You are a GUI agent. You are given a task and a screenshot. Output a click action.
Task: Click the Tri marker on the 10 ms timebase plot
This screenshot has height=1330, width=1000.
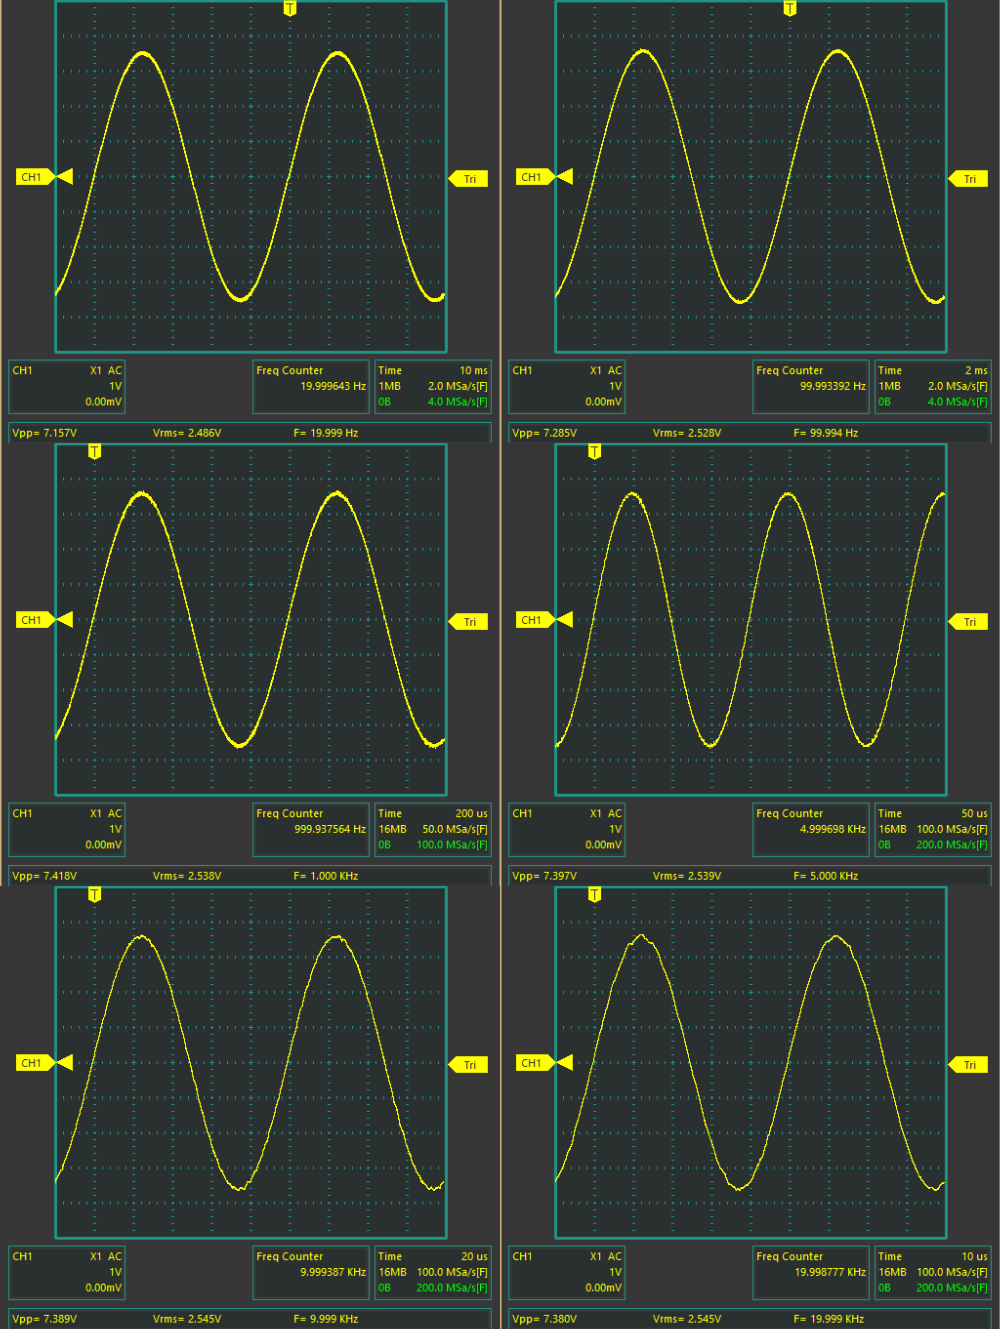pos(469,179)
